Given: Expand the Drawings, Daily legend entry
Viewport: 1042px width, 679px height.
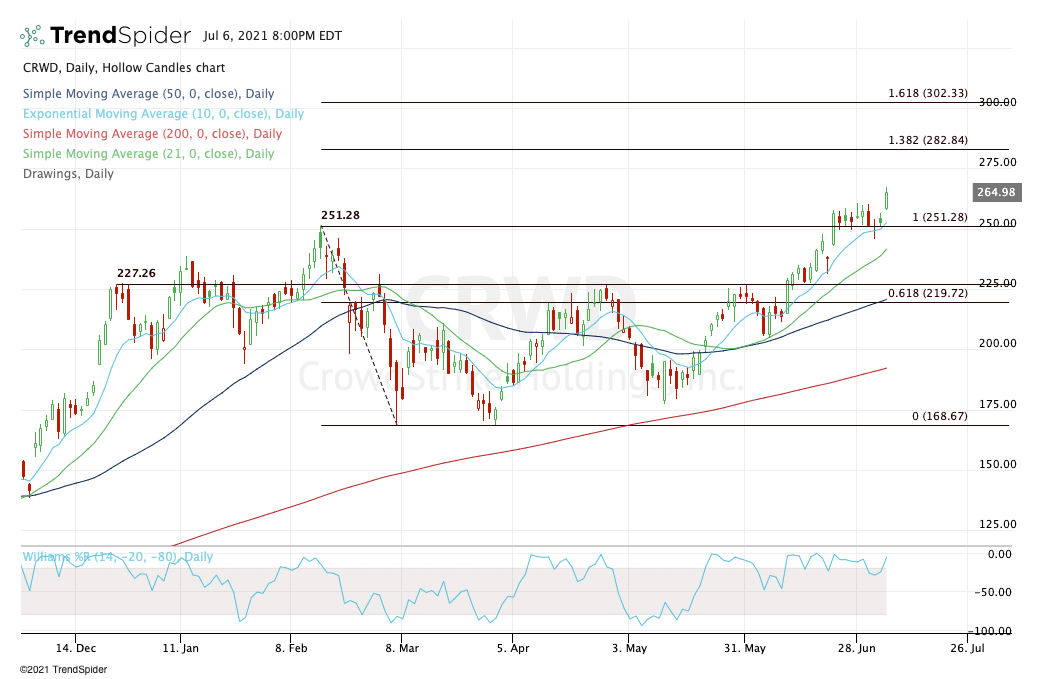Looking at the screenshot, I should [x=67, y=174].
